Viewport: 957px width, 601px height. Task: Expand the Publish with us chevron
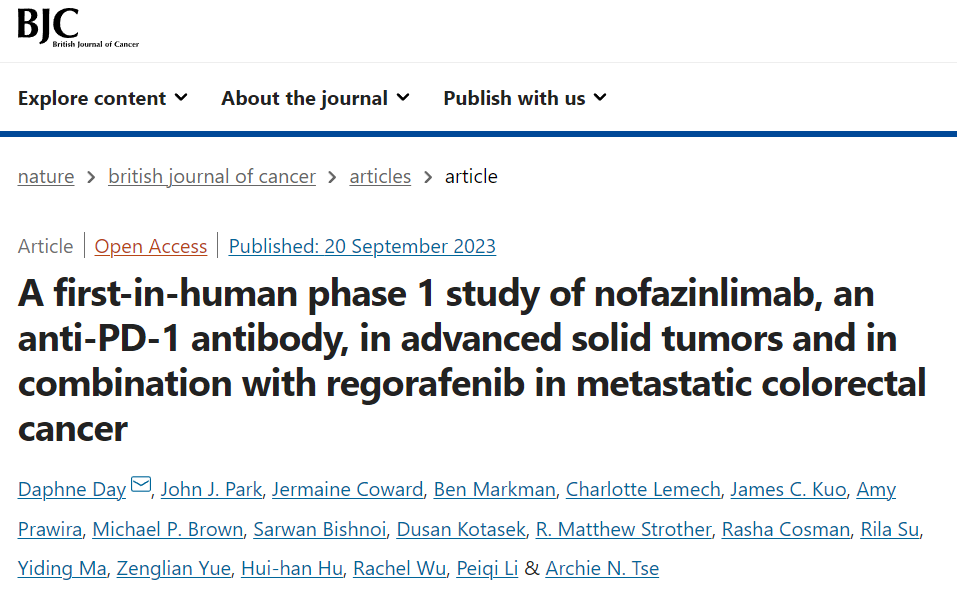pyautogui.click(x=600, y=97)
